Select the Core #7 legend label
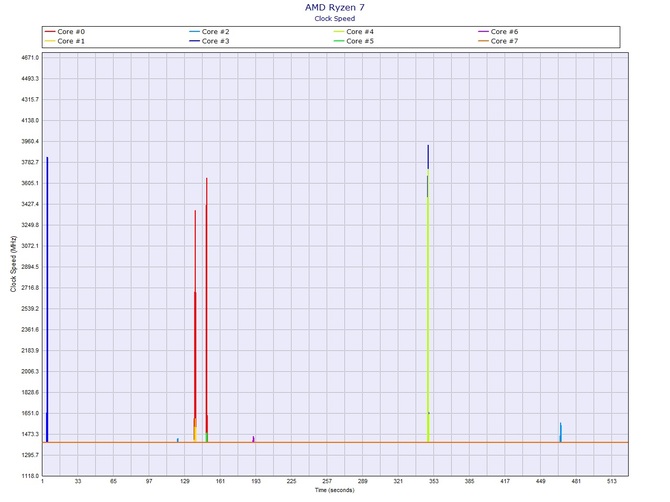The image size is (670, 502). click(504, 41)
